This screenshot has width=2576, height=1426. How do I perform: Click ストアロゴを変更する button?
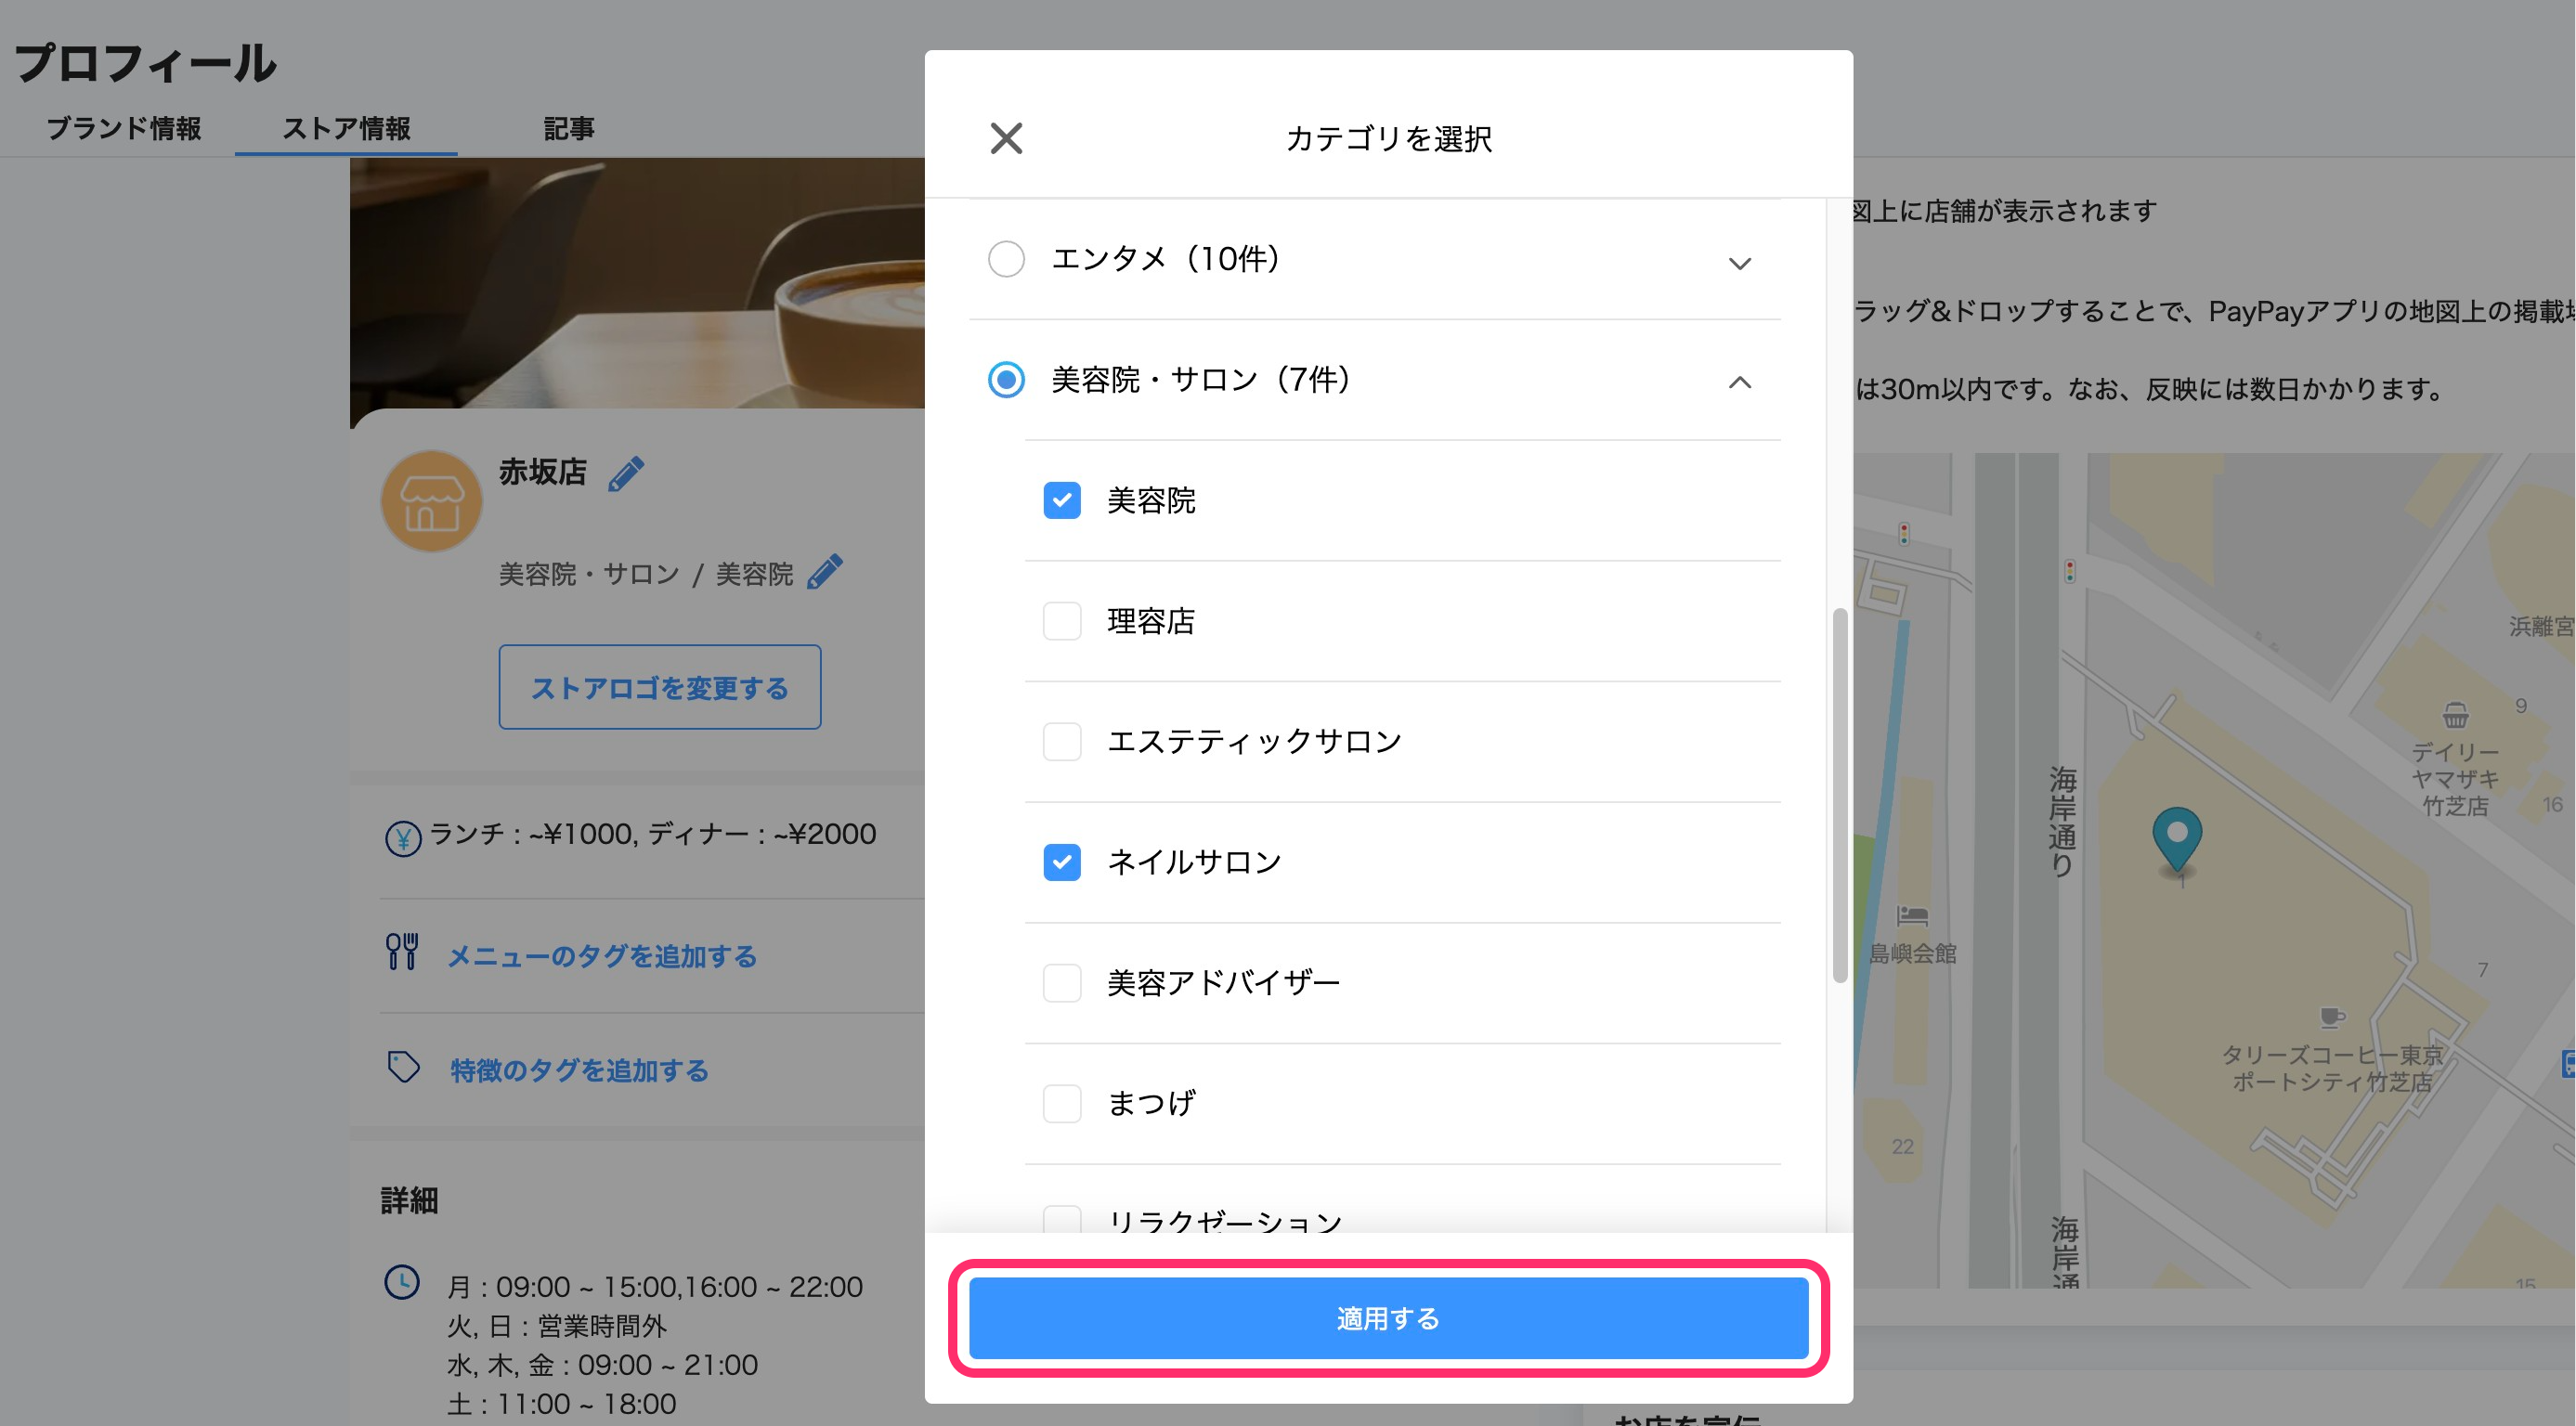(x=660, y=688)
